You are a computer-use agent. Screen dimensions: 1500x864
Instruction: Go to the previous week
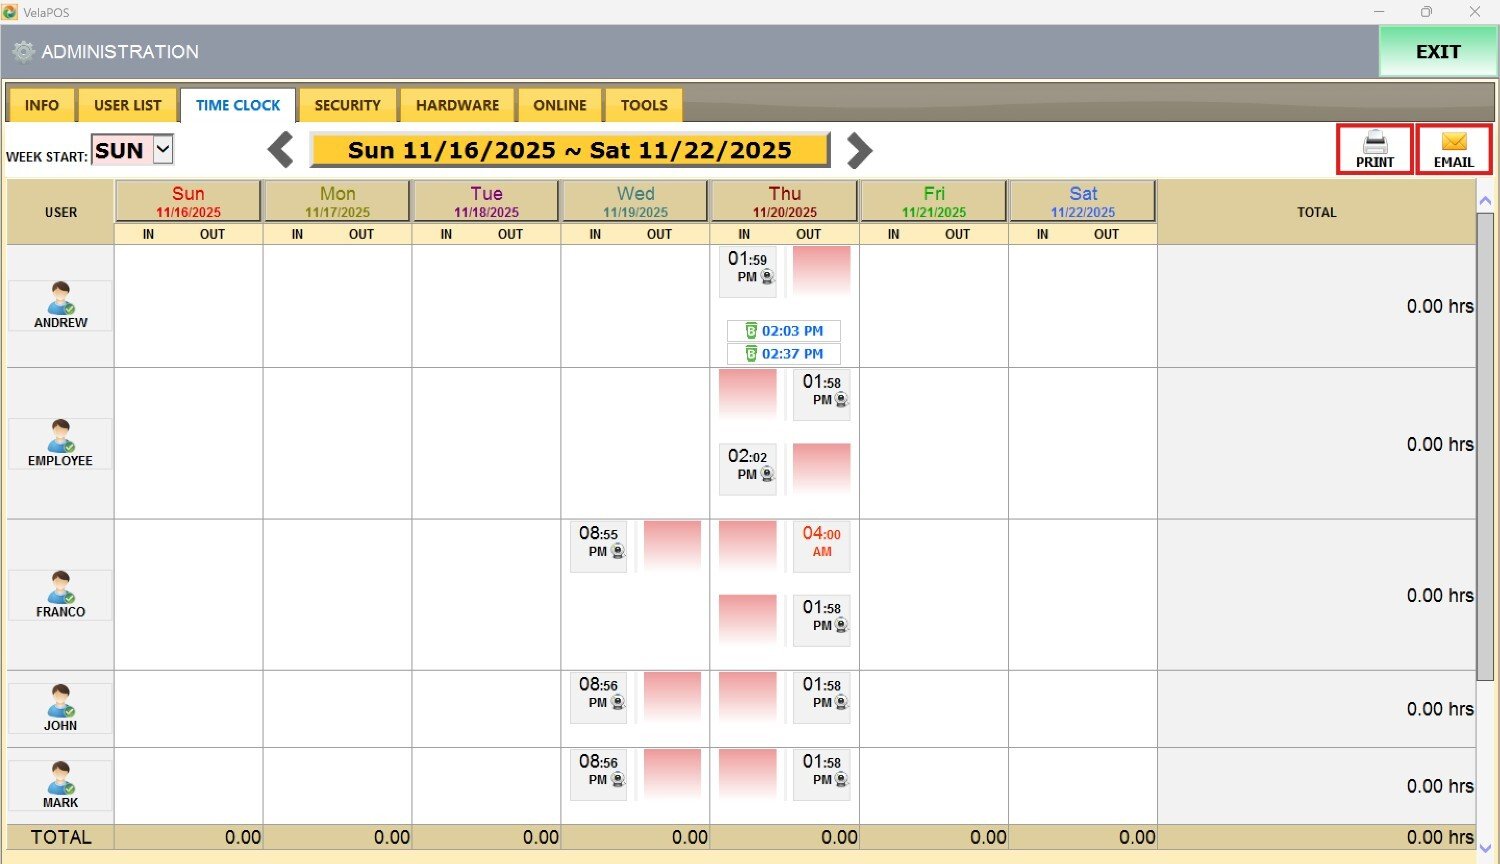281,150
